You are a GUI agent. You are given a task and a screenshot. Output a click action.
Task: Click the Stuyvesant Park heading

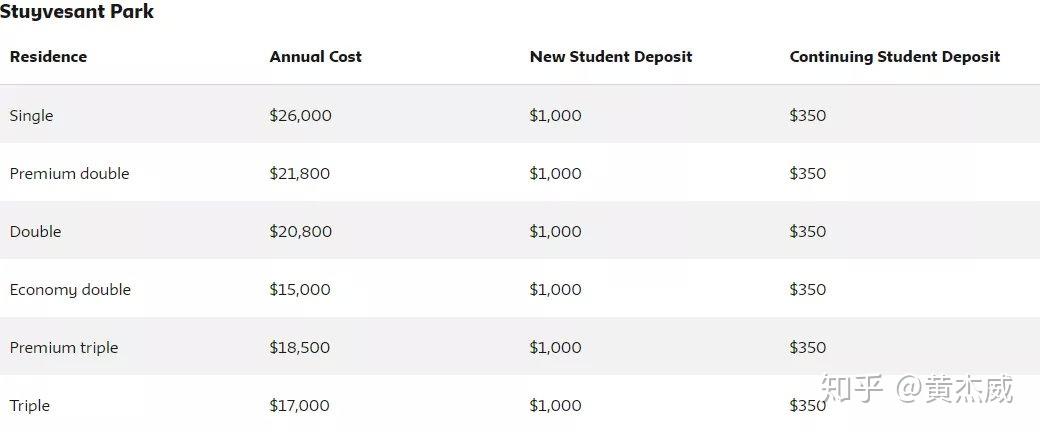(x=77, y=12)
